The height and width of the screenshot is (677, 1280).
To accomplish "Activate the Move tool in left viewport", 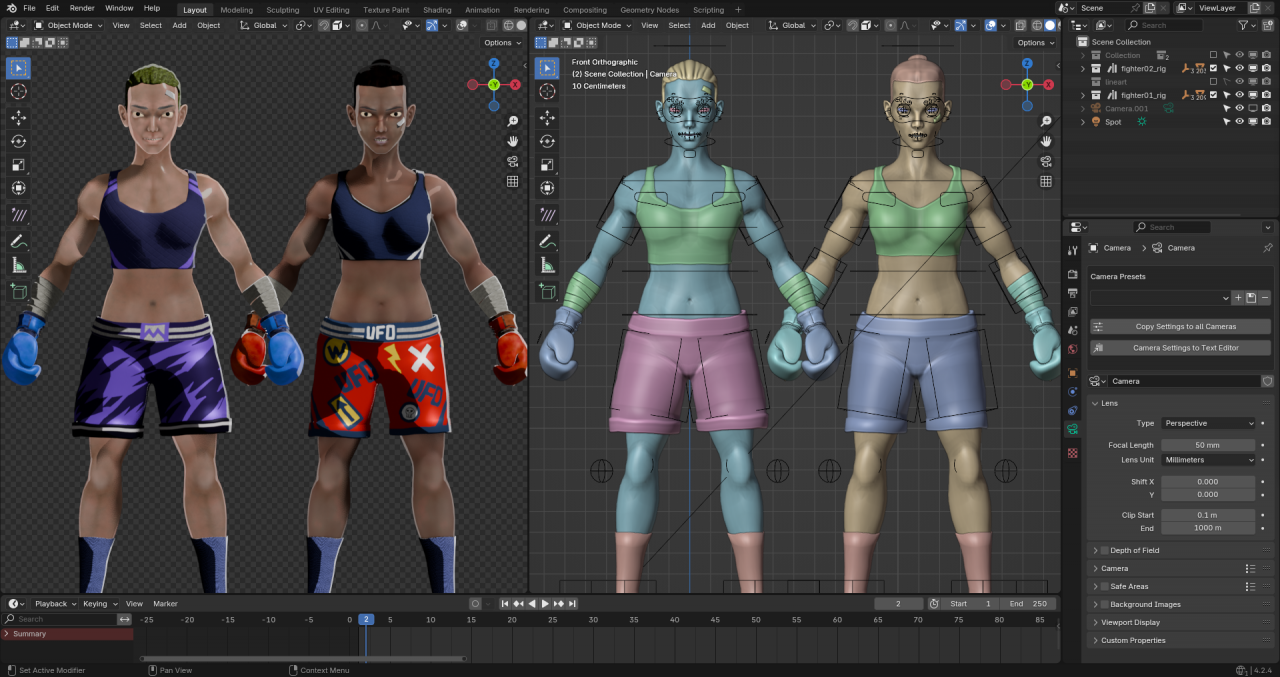I will point(18,117).
